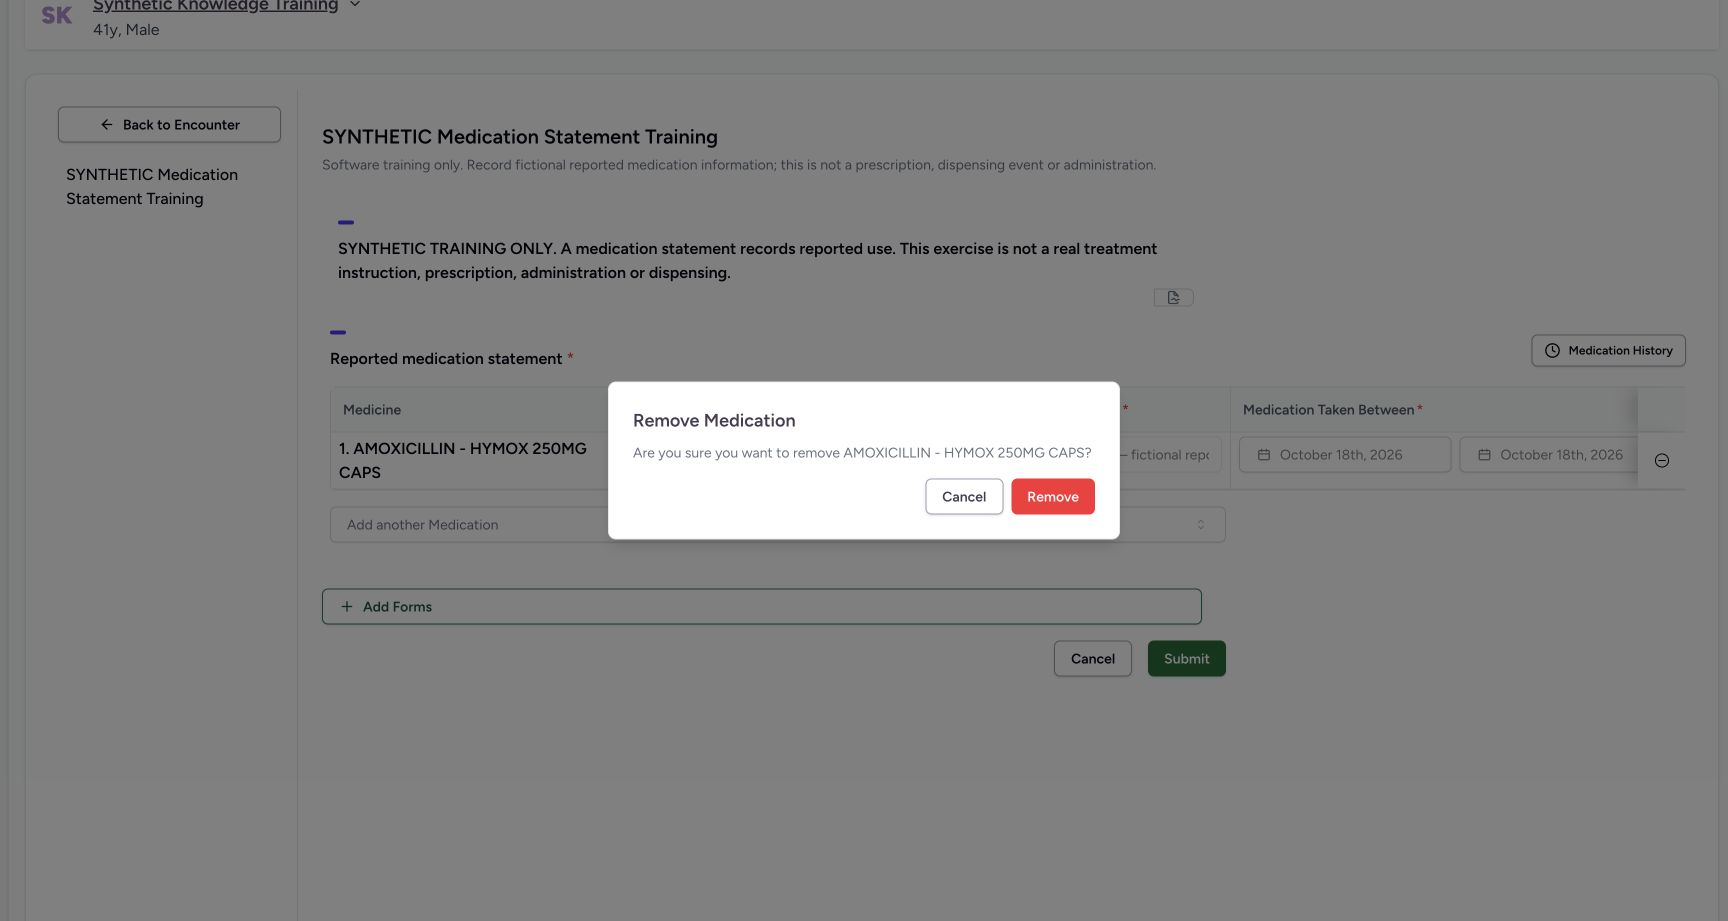Click the AMOXICILLIN - HYMOX 250MG CAPS row text
This screenshot has width=1728, height=921.
tap(462, 461)
